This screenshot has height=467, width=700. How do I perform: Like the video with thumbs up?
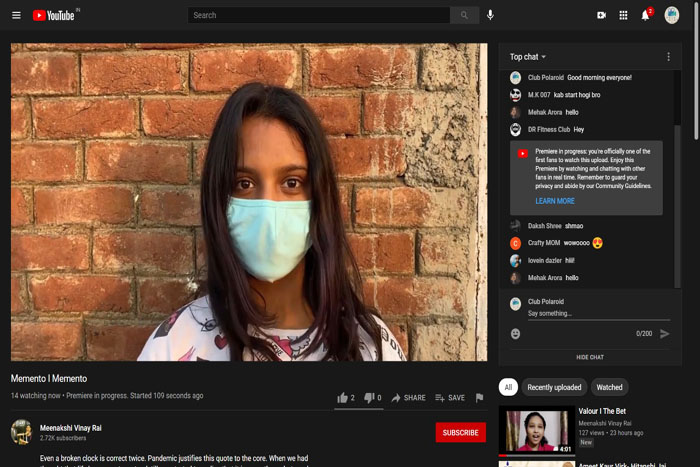click(x=346, y=397)
